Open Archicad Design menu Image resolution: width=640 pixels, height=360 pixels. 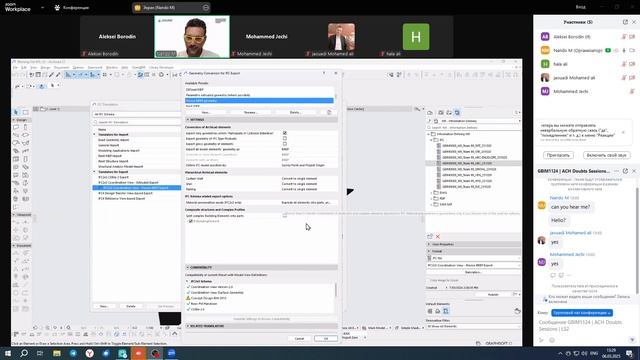46,67
